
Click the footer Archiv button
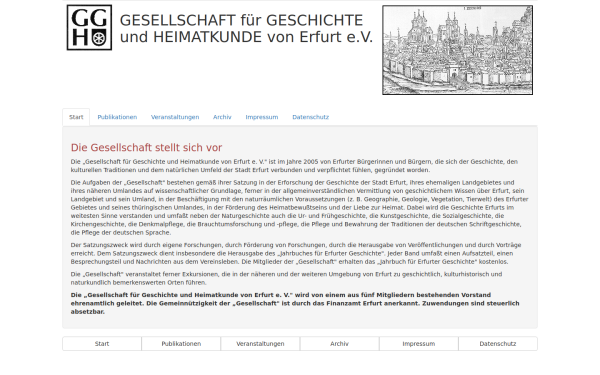[x=339, y=344]
